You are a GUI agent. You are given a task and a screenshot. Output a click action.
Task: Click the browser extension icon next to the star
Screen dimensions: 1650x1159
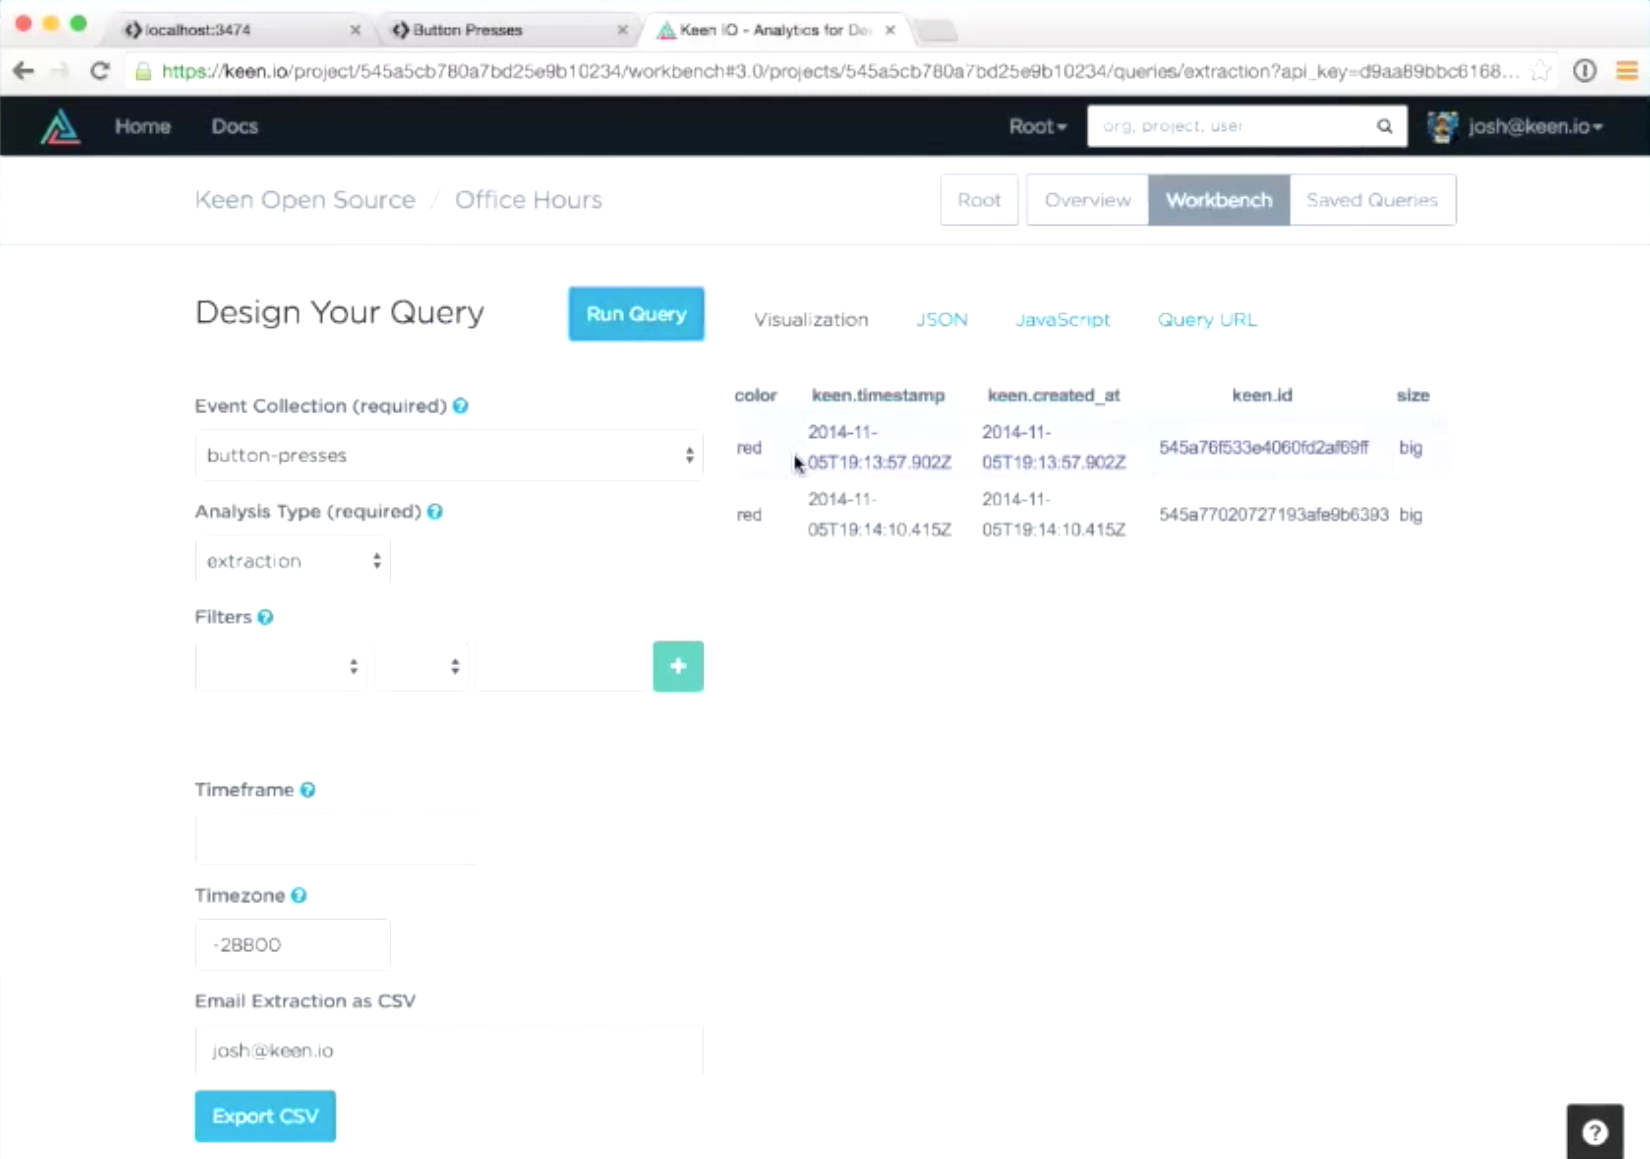tap(1585, 71)
